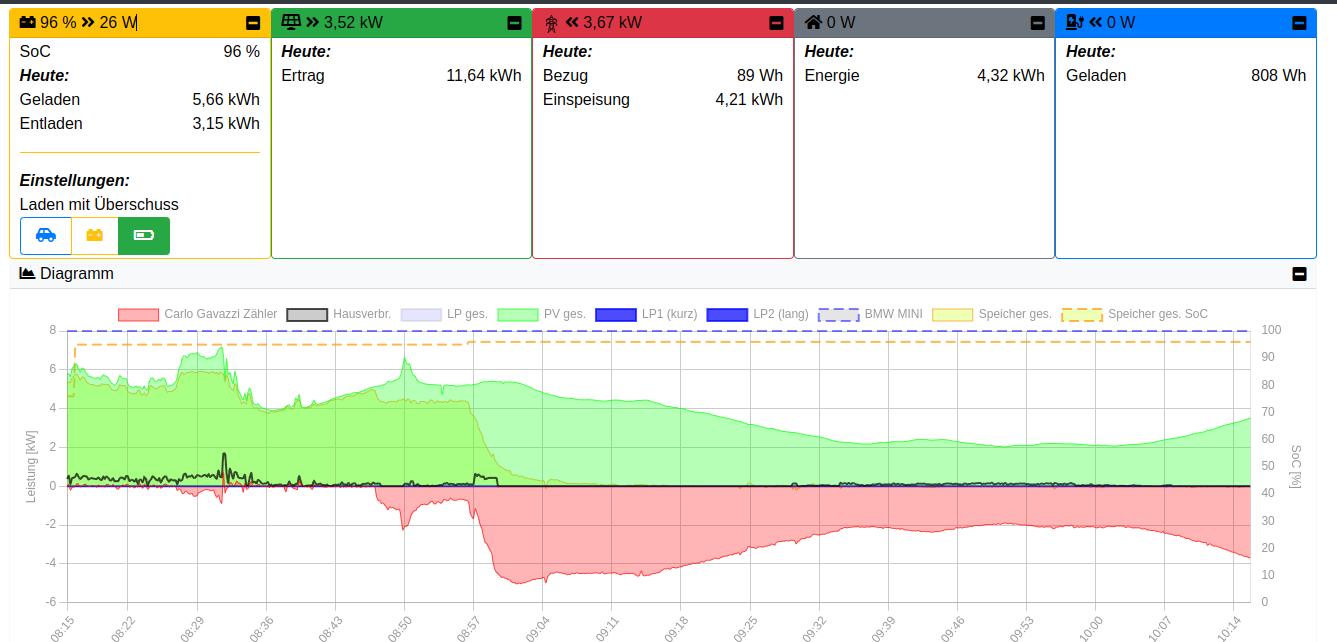The width and height of the screenshot is (1337, 642).
Task: Collapse the Diagramm panel
Action: [1299, 274]
